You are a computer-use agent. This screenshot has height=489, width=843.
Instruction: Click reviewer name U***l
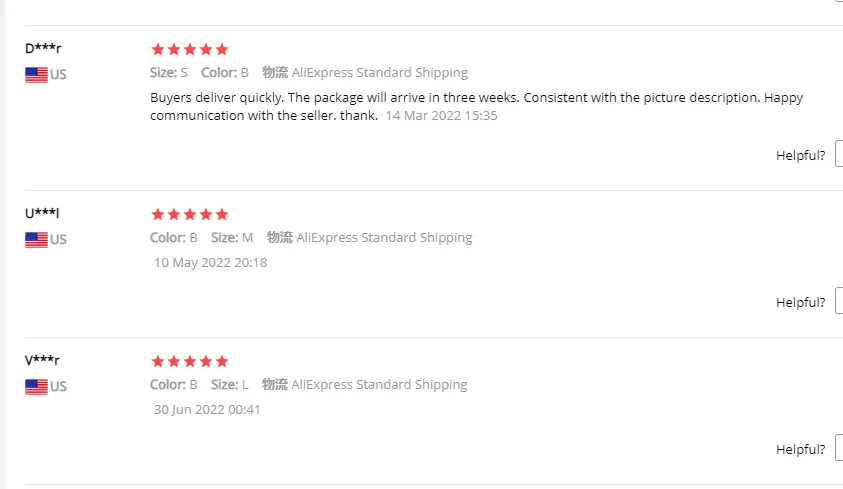click(x=42, y=213)
